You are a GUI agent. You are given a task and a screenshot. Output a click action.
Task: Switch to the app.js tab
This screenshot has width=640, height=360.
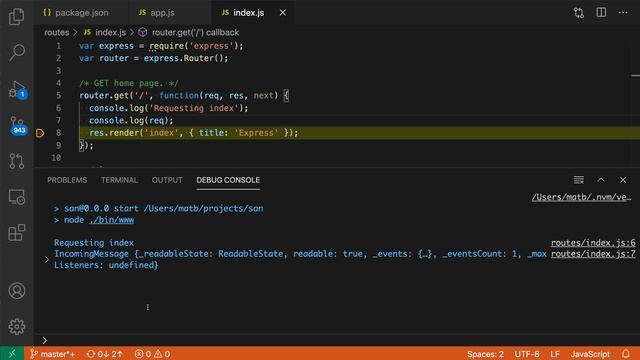[156, 13]
